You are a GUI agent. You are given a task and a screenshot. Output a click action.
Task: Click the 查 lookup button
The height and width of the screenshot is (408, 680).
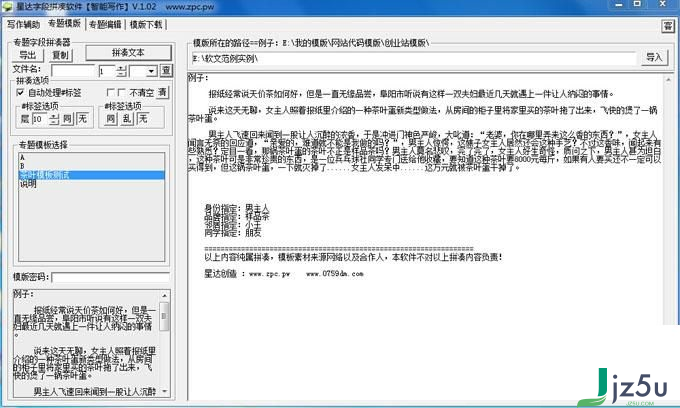coord(166,70)
